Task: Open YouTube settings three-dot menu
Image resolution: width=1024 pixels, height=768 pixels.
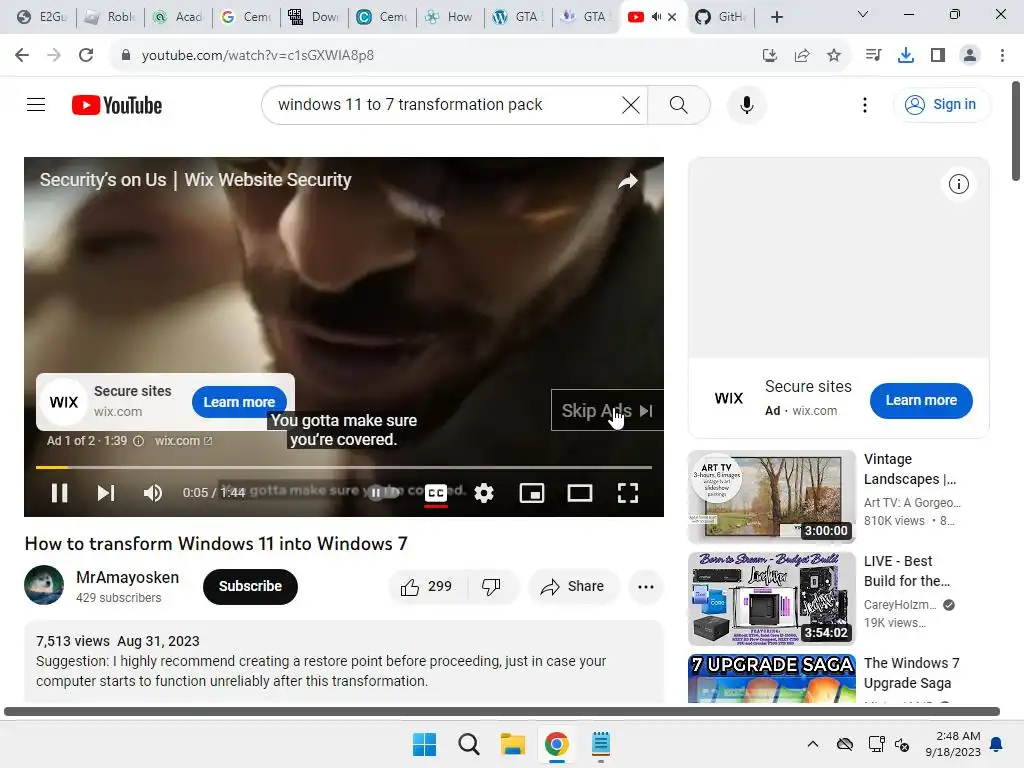Action: 865,104
